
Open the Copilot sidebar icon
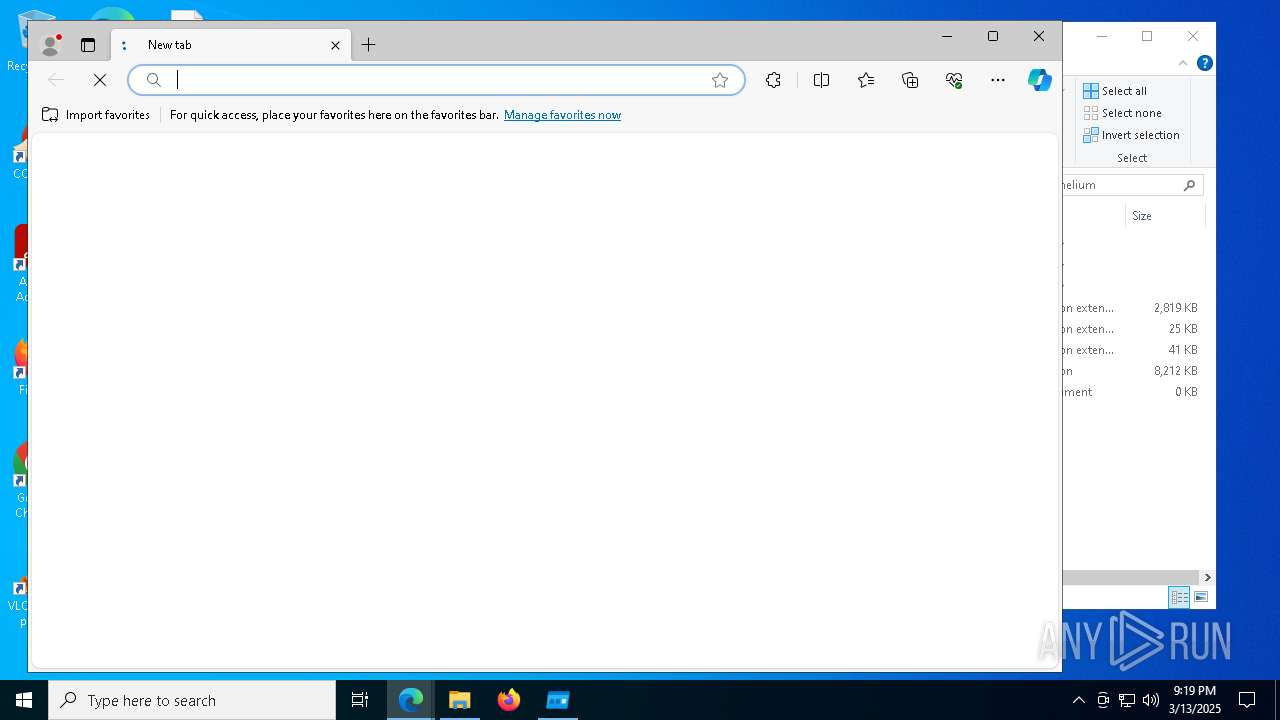[1040, 80]
